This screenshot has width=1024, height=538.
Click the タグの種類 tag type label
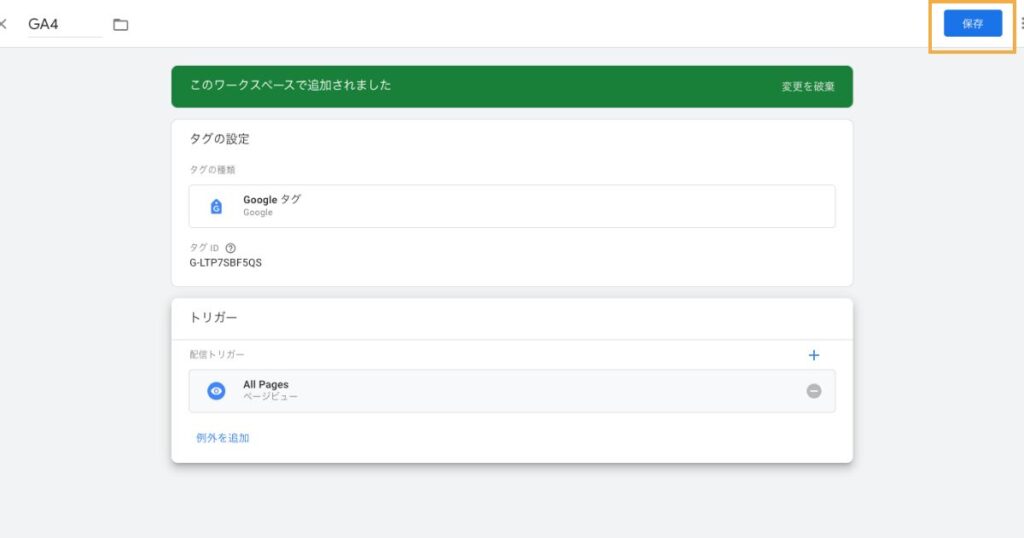(x=212, y=170)
